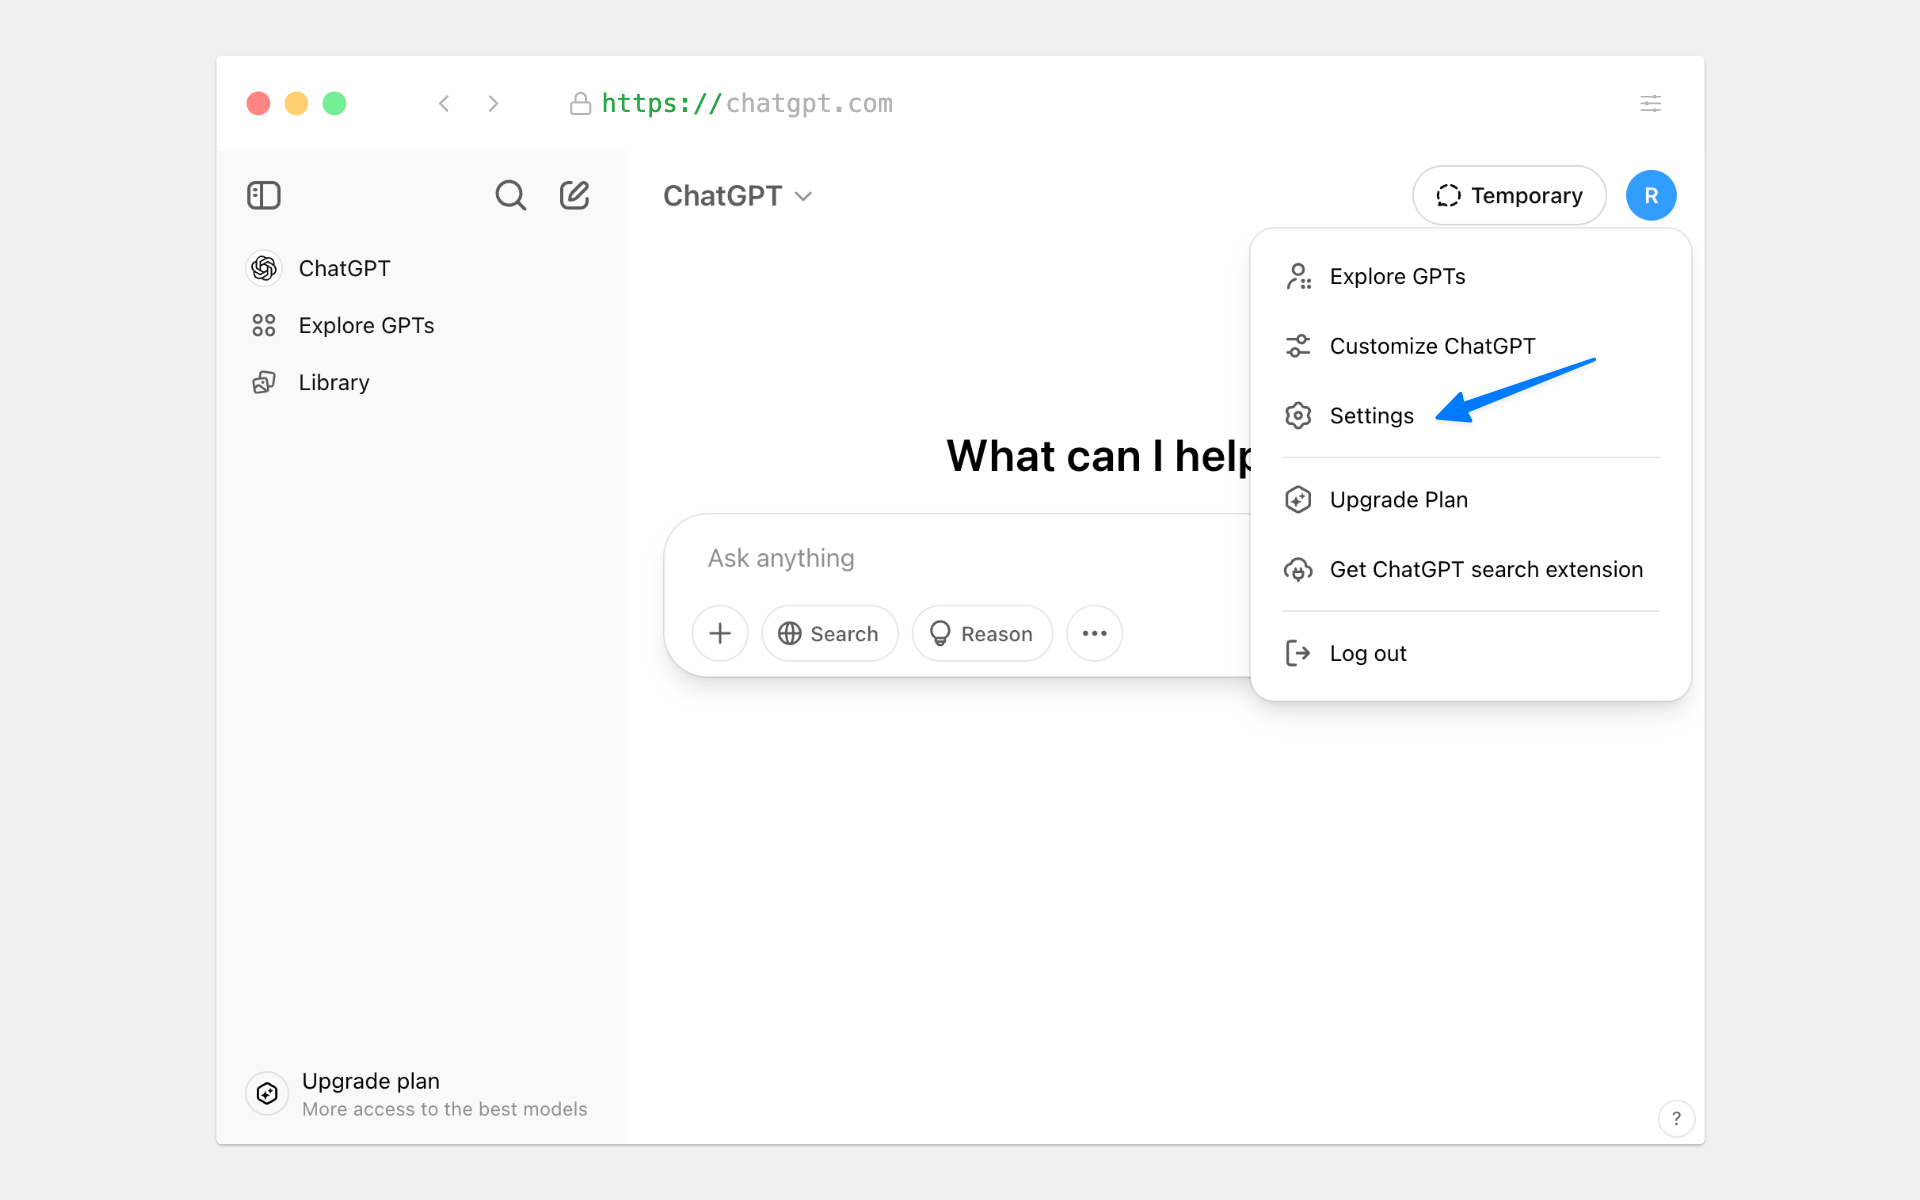The image size is (1920, 1200).
Task: Open the three-dots more tools button
Action: tap(1094, 633)
